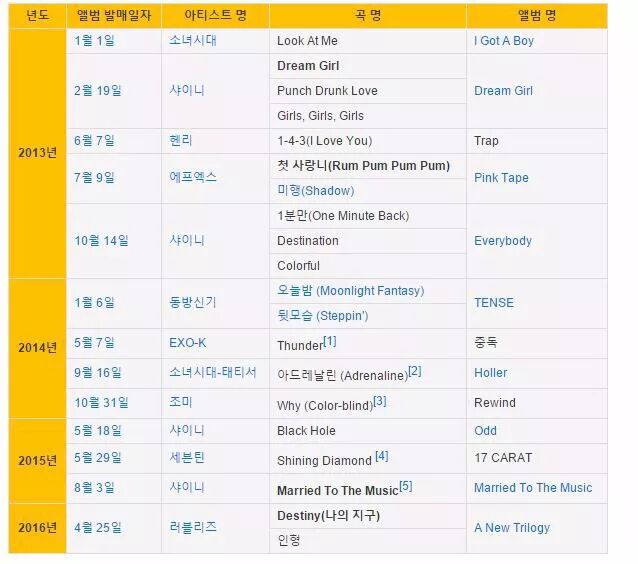Select the Black Hole song cell
Image resolution: width=638 pixels, height=564 pixels.
pyautogui.click(x=368, y=431)
